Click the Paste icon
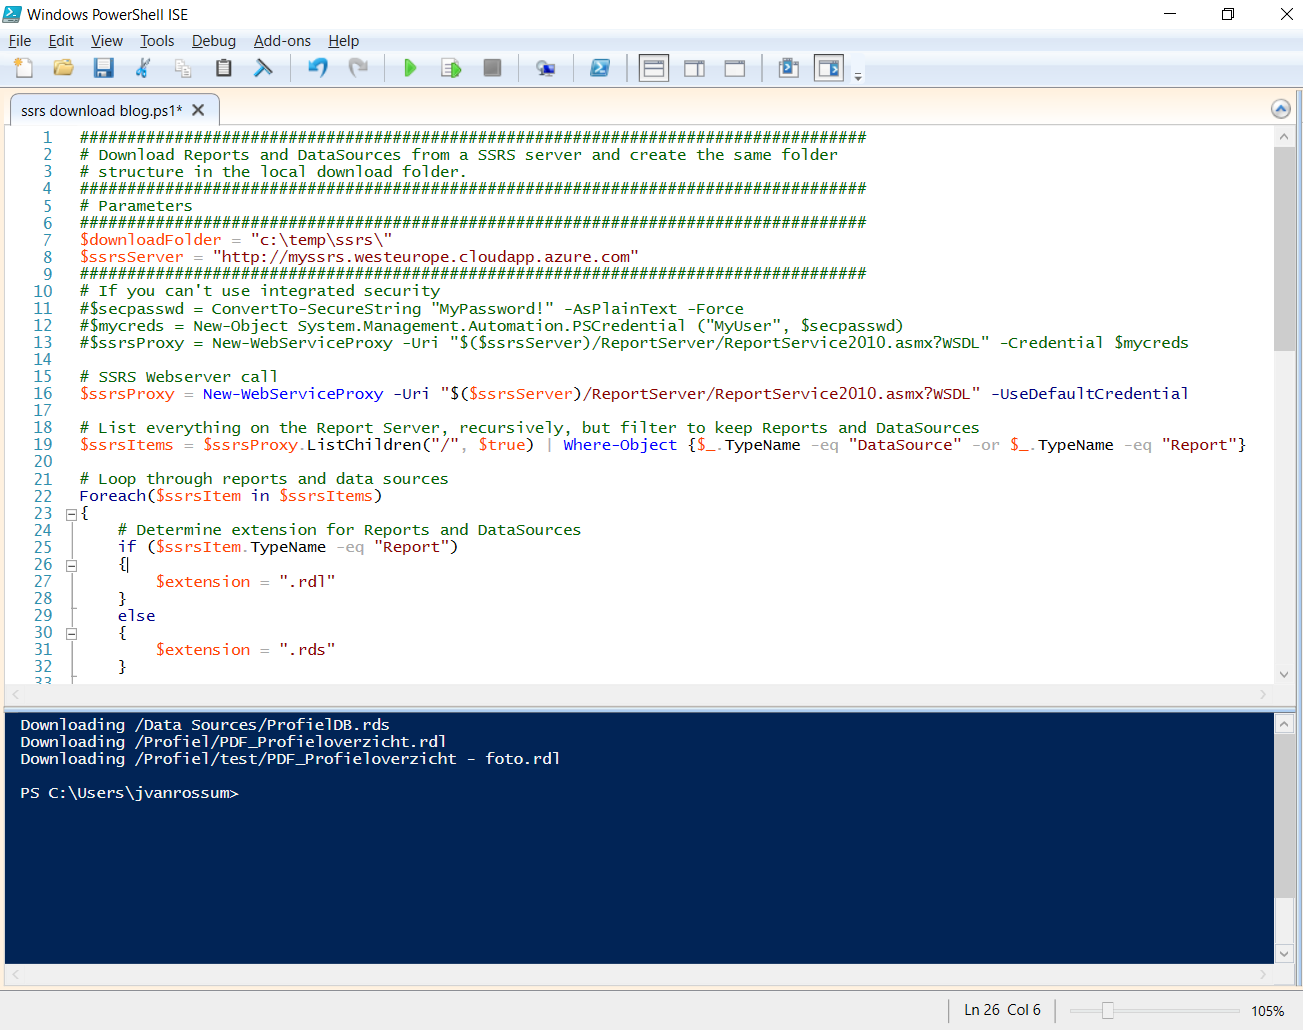The height and width of the screenshot is (1030, 1303). [223, 68]
